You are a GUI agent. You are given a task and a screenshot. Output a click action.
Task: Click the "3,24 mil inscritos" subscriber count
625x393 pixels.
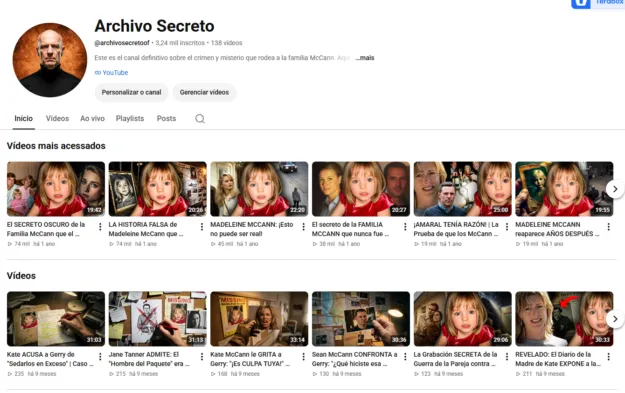[x=180, y=43]
